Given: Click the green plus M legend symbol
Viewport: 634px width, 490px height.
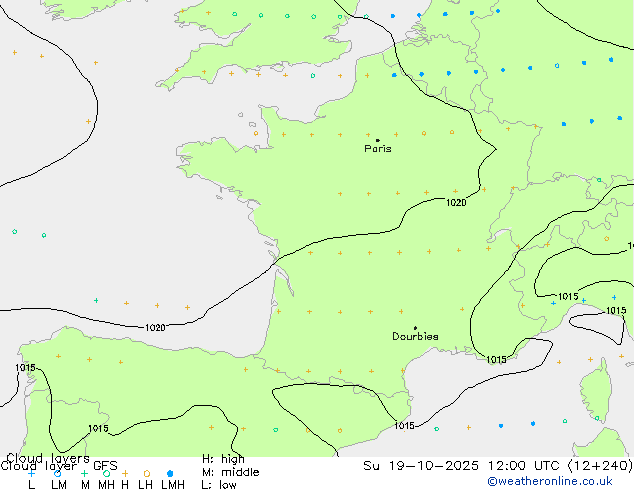Looking at the screenshot, I should click(x=84, y=473).
